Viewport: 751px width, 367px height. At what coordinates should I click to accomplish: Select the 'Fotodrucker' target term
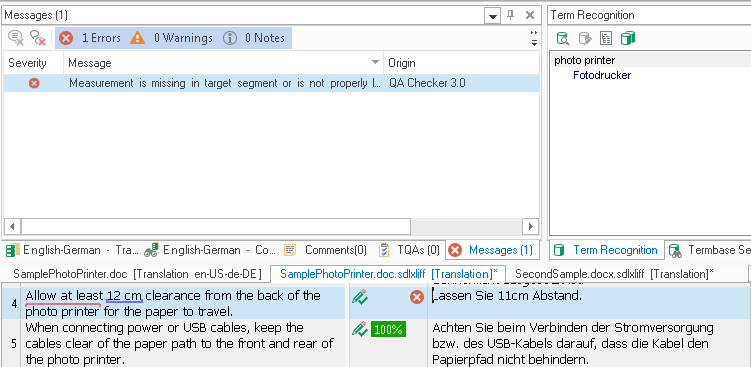[x=602, y=75]
